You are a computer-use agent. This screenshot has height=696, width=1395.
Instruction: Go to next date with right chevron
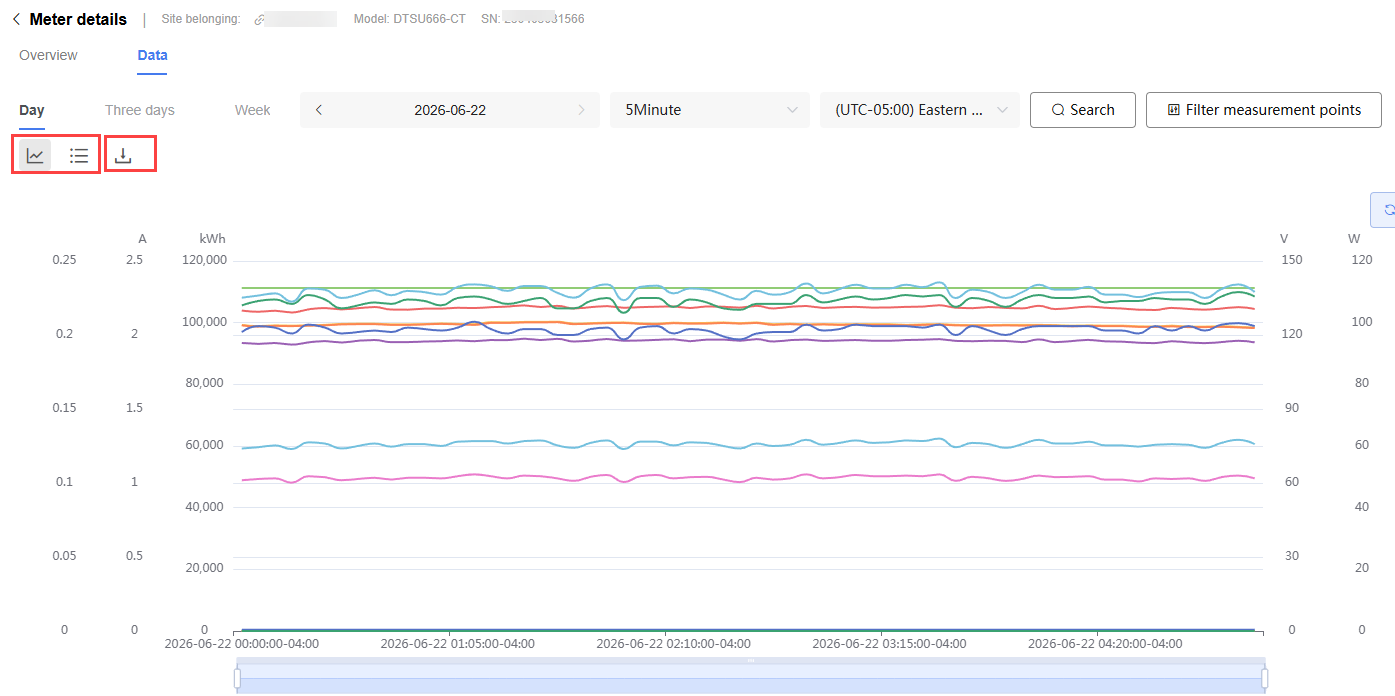click(x=581, y=110)
